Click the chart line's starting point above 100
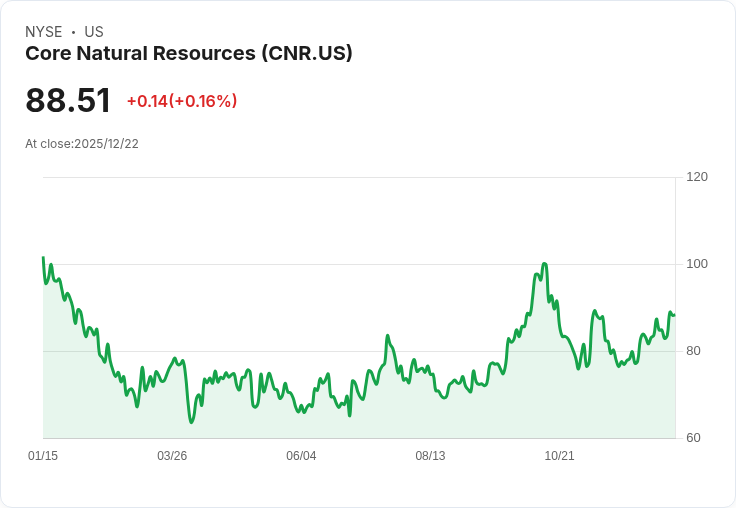 (x=43, y=257)
